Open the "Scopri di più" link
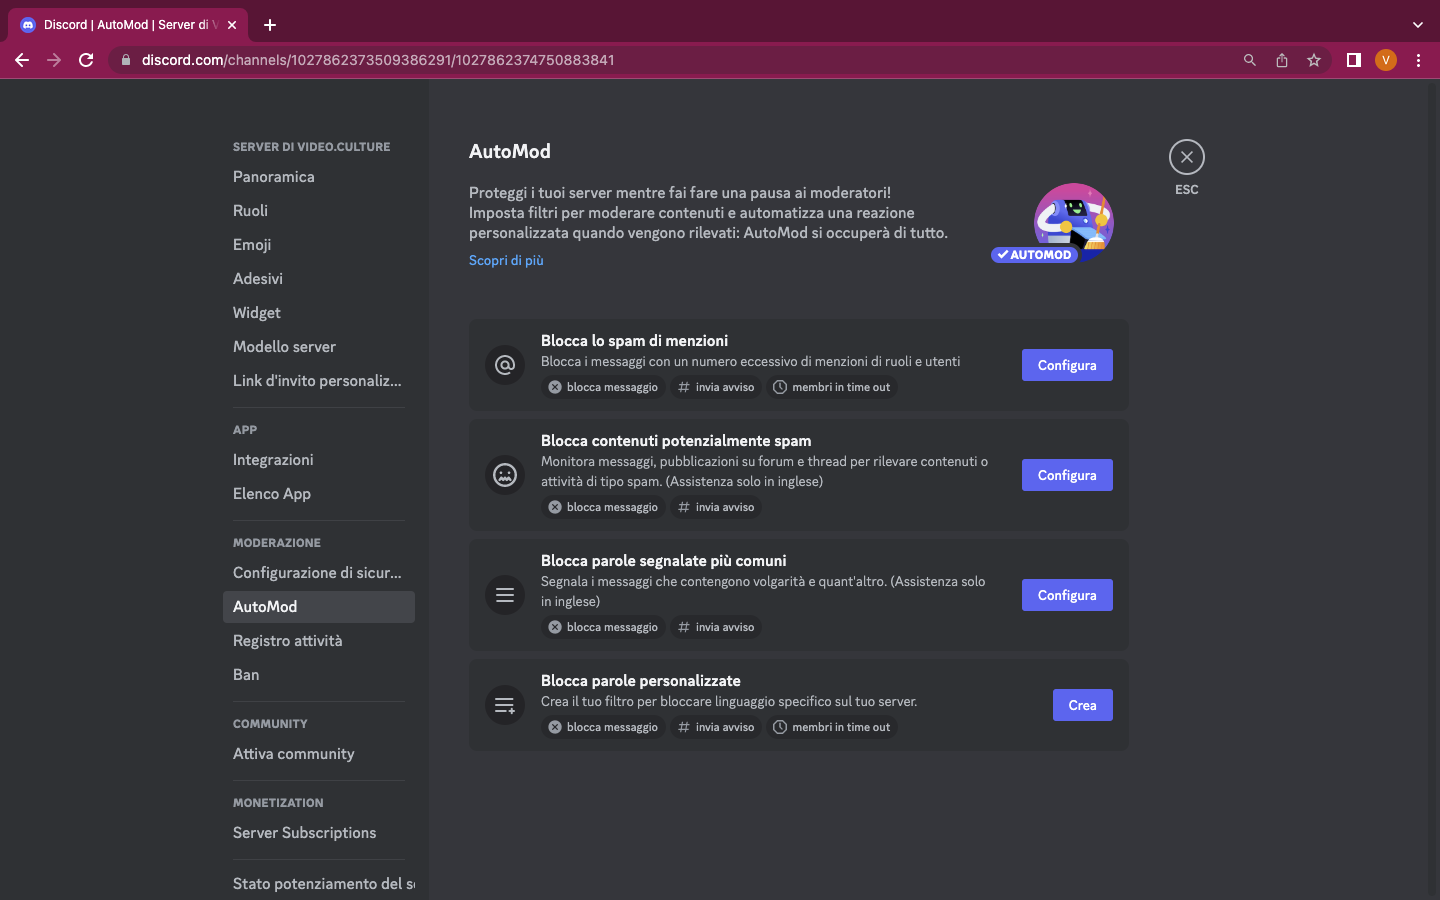The height and width of the screenshot is (900, 1440). tap(506, 260)
